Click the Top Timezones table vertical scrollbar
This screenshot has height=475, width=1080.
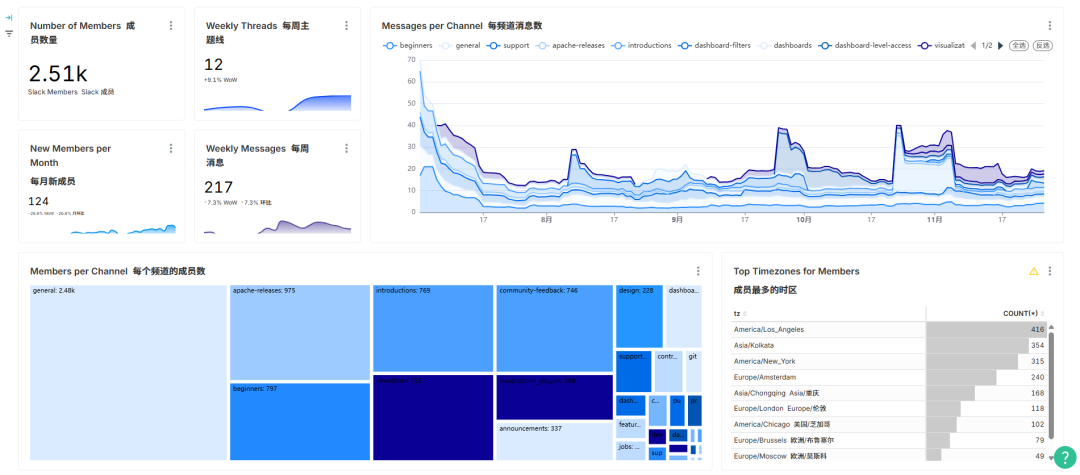(x=1050, y=380)
